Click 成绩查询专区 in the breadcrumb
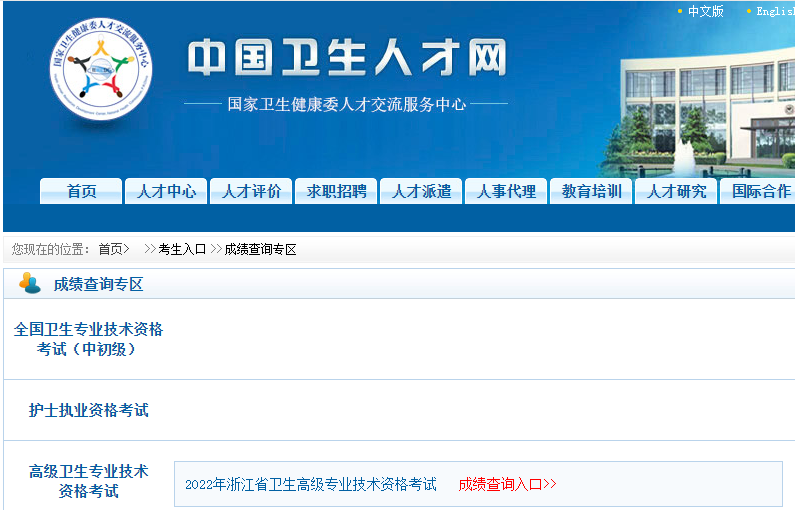Viewport: 795px width, 510px height. (260, 249)
